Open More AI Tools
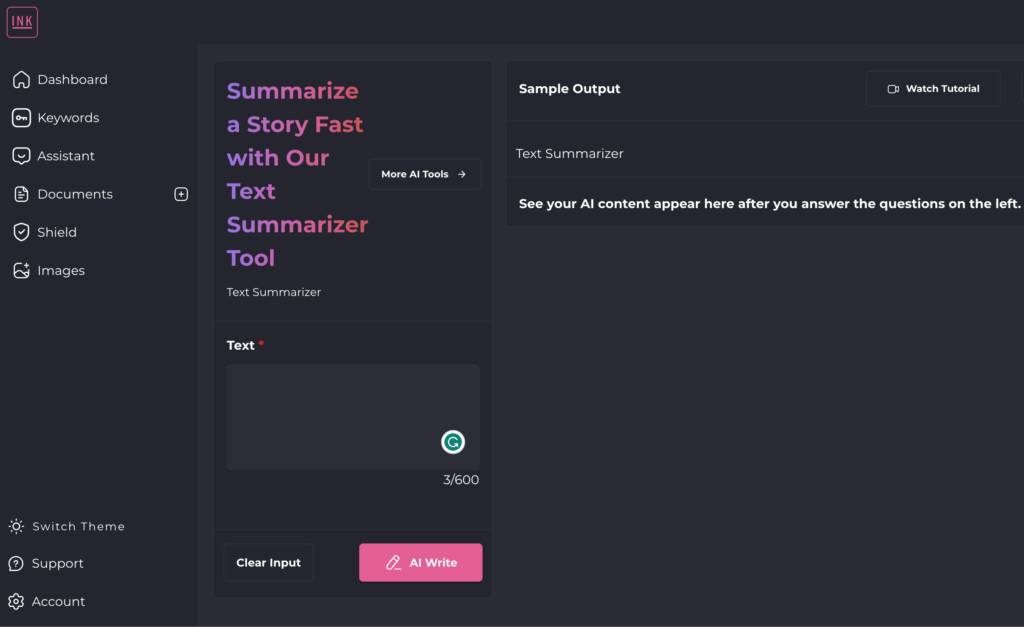The width and height of the screenshot is (1024, 627). [425, 174]
